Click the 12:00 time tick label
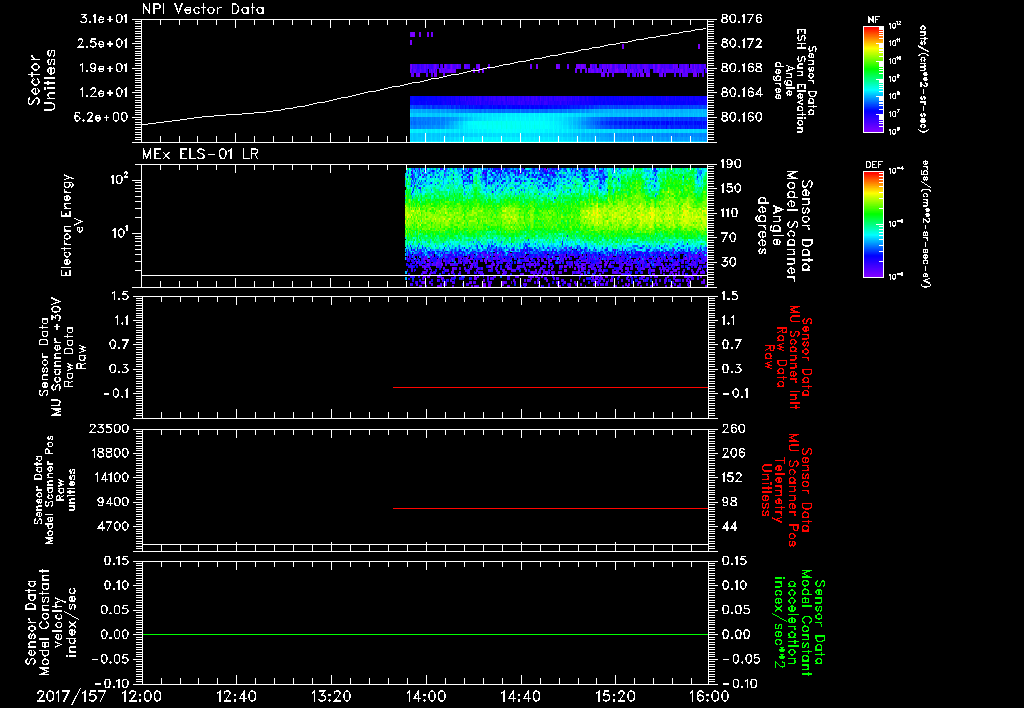The height and width of the screenshot is (708, 1024). coord(142,696)
